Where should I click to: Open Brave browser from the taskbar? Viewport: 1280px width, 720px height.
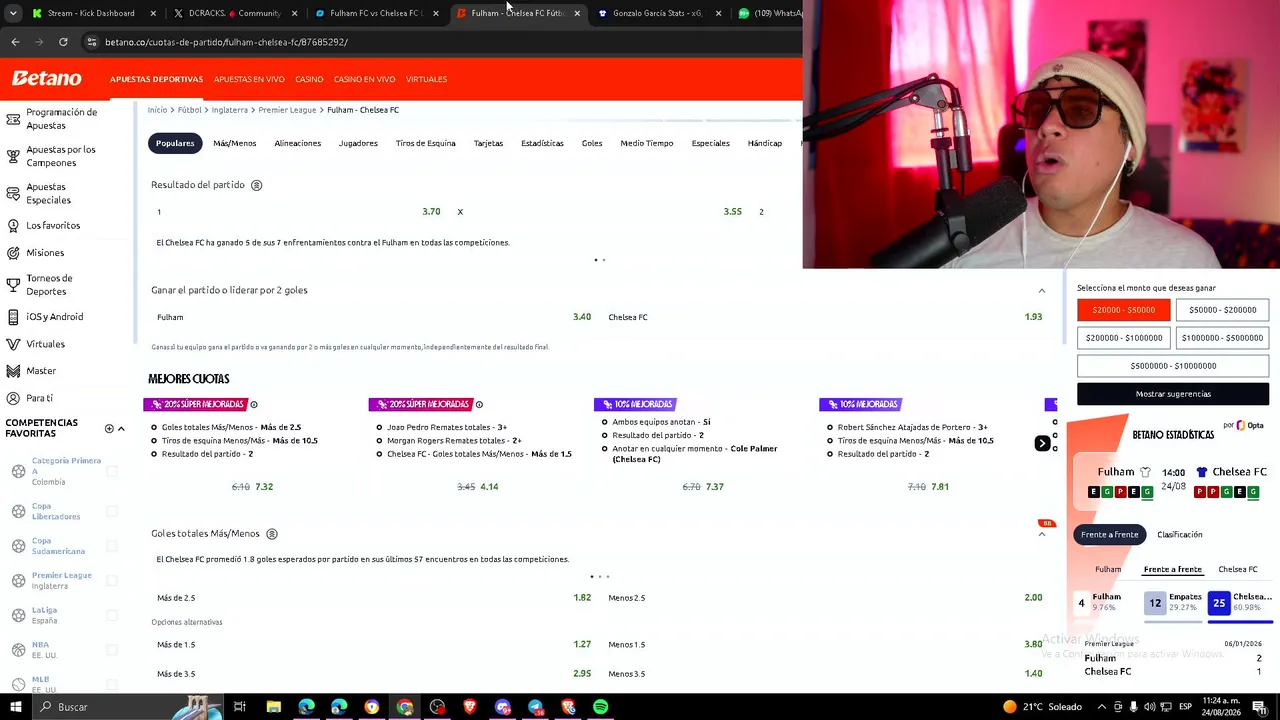(470, 707)
